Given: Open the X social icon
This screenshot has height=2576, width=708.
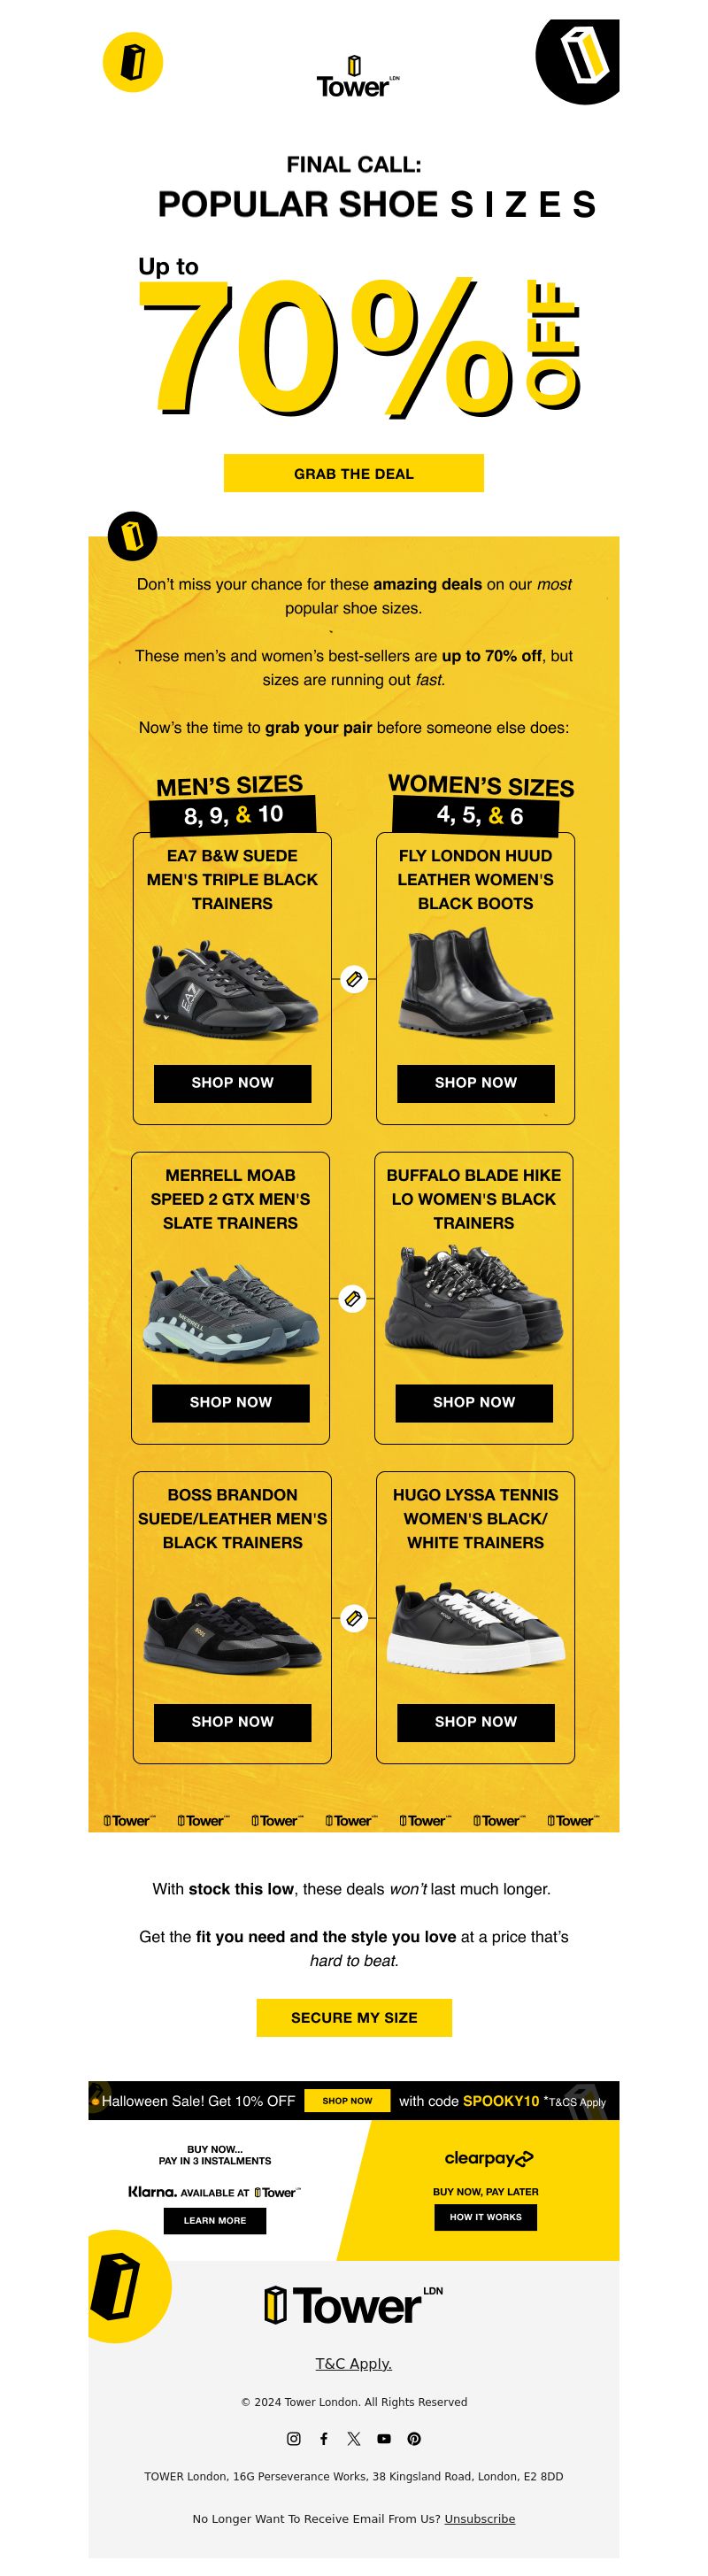Looking at the screenshot, I should (x=354, y=2438).
